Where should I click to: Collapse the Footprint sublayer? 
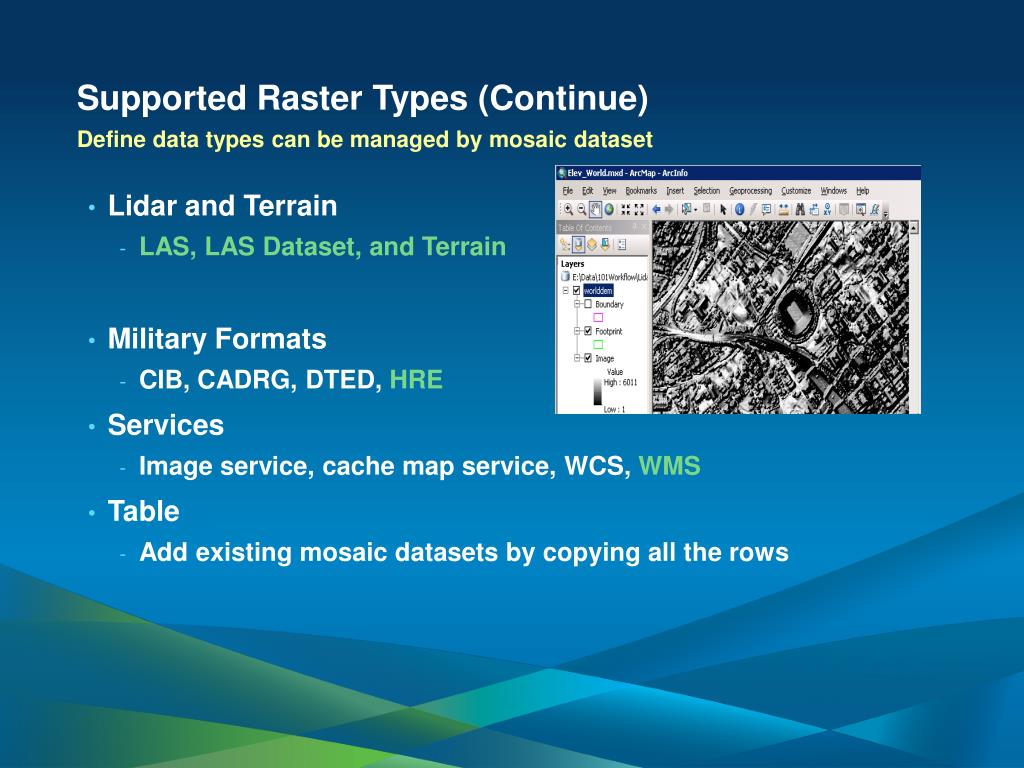[x=577, y=331]
